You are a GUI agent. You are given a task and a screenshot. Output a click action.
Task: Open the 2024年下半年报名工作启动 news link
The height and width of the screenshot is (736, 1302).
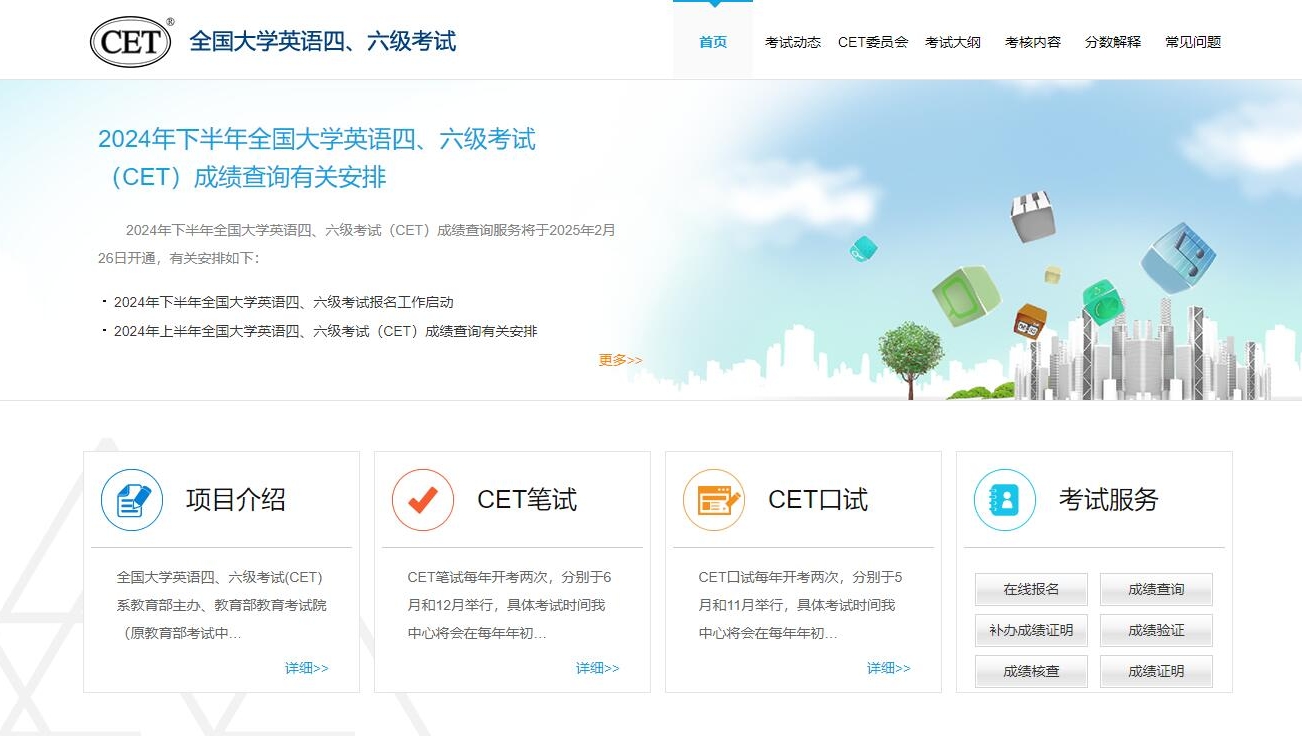(283, 302)
